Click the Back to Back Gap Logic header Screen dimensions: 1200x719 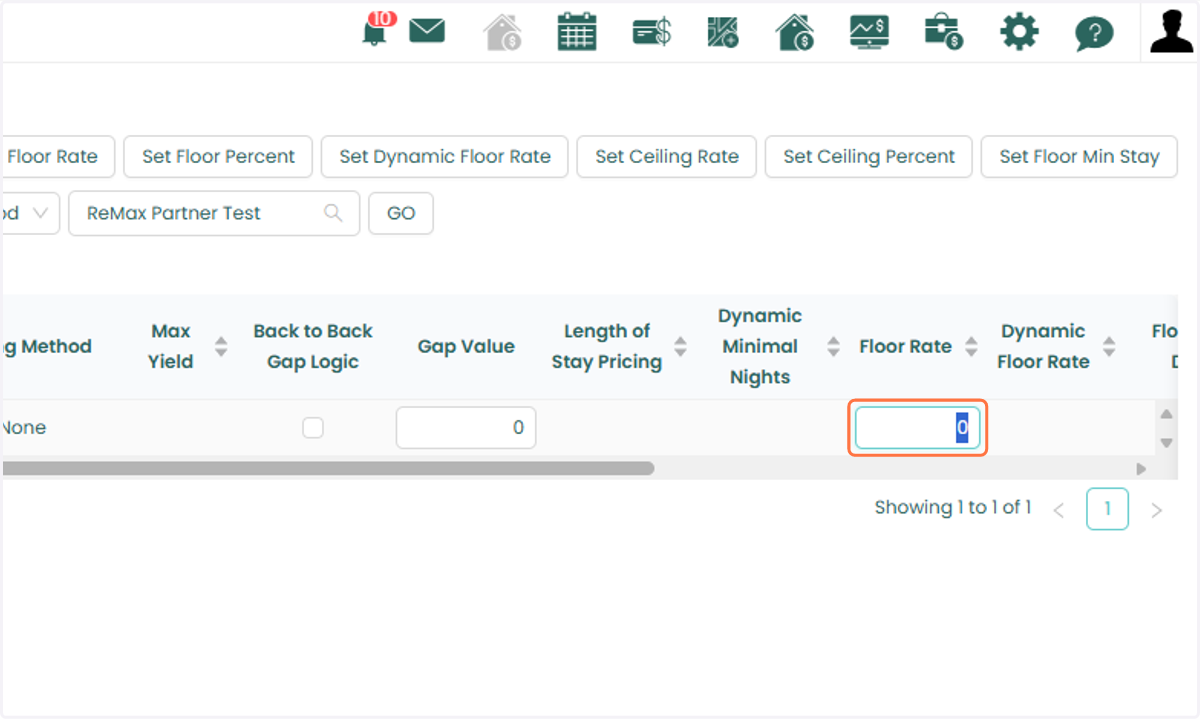[x=313, y=347]
